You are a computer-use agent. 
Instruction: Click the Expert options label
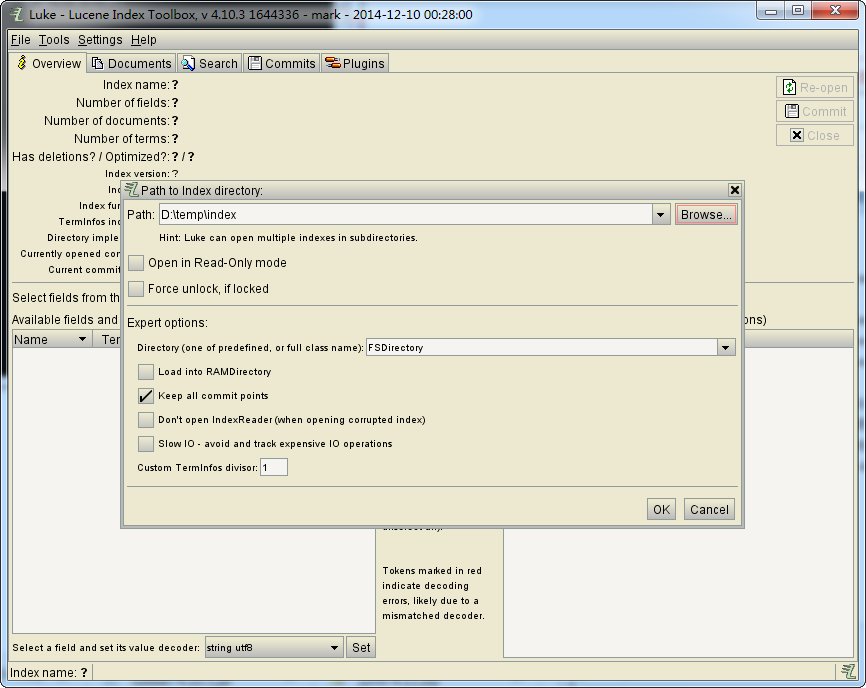(x=167, y=322)
